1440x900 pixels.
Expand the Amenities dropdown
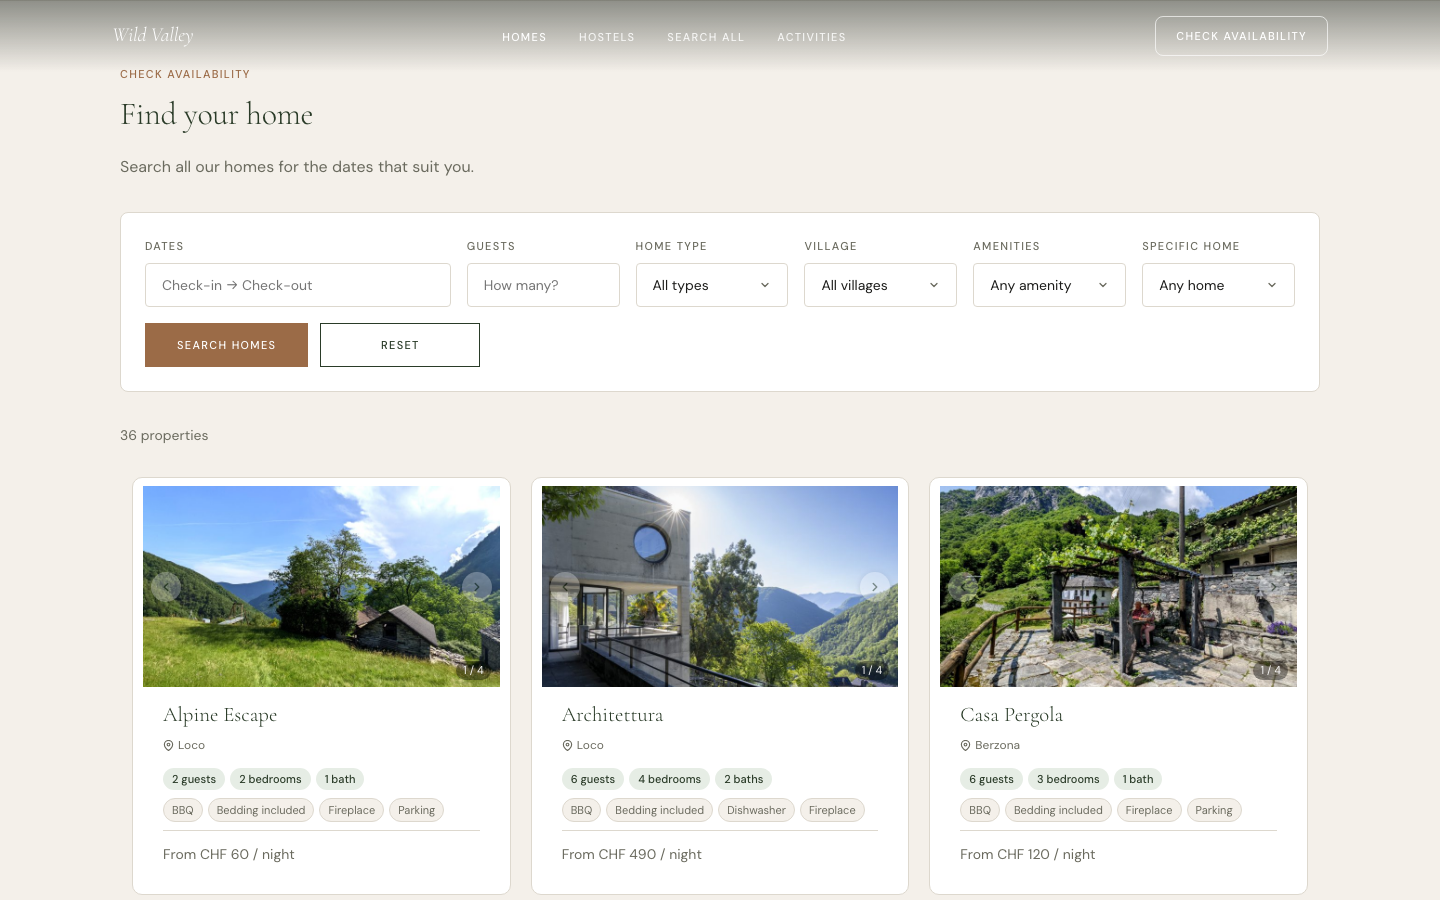1049,285
